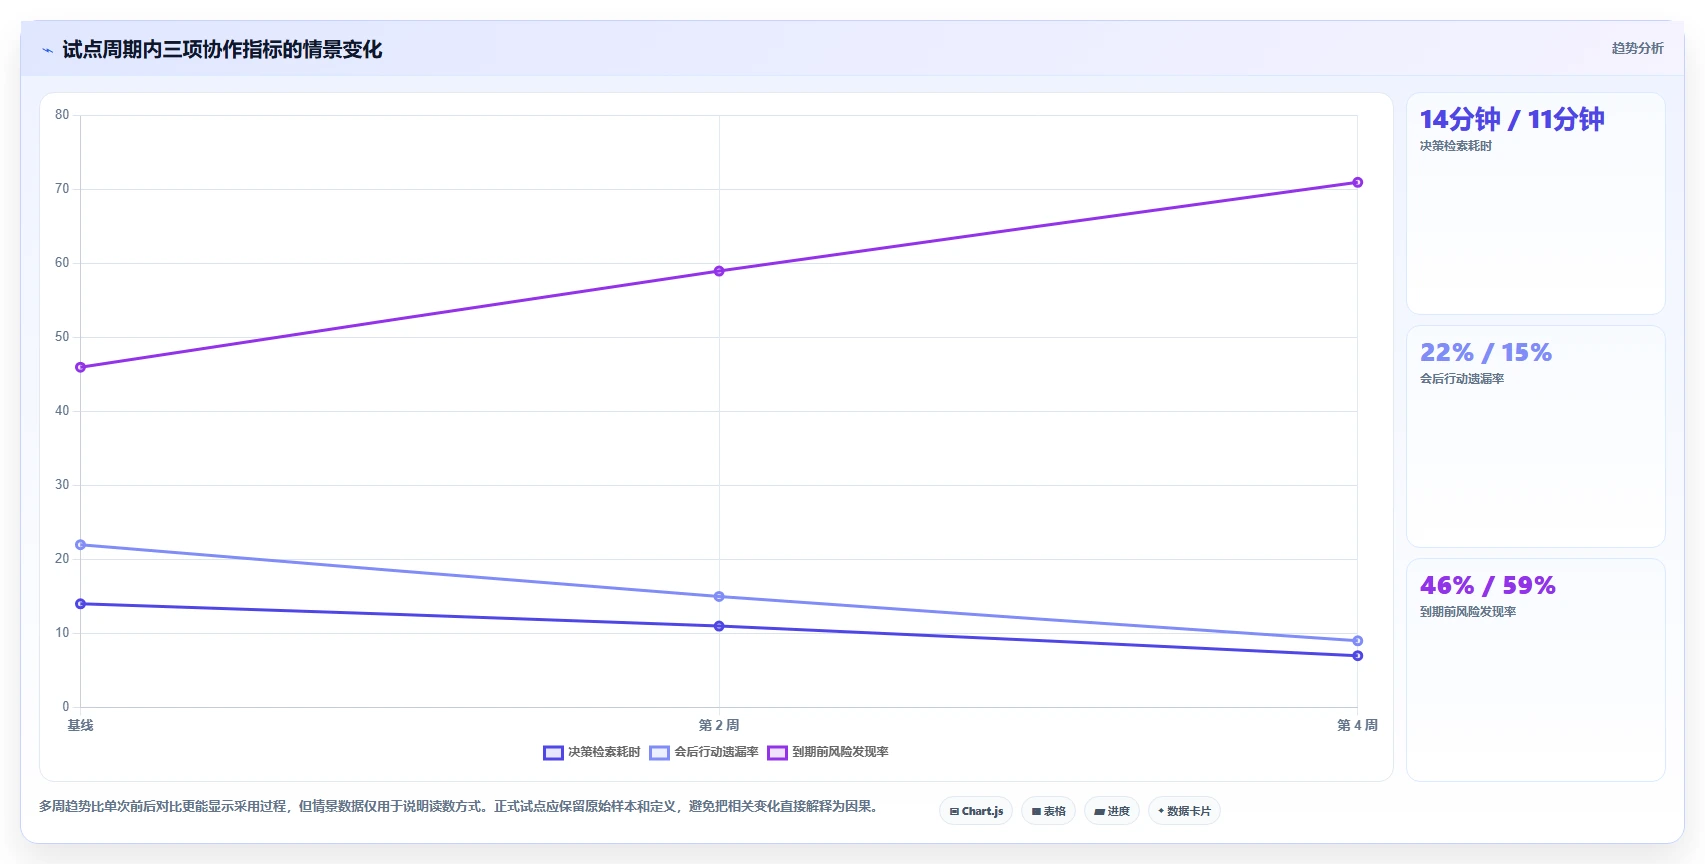Viewport: 1705px width, 864px height.
Task: Click the 到期前风险发现率 baseline data point
Action: click(x=81, y=367)
